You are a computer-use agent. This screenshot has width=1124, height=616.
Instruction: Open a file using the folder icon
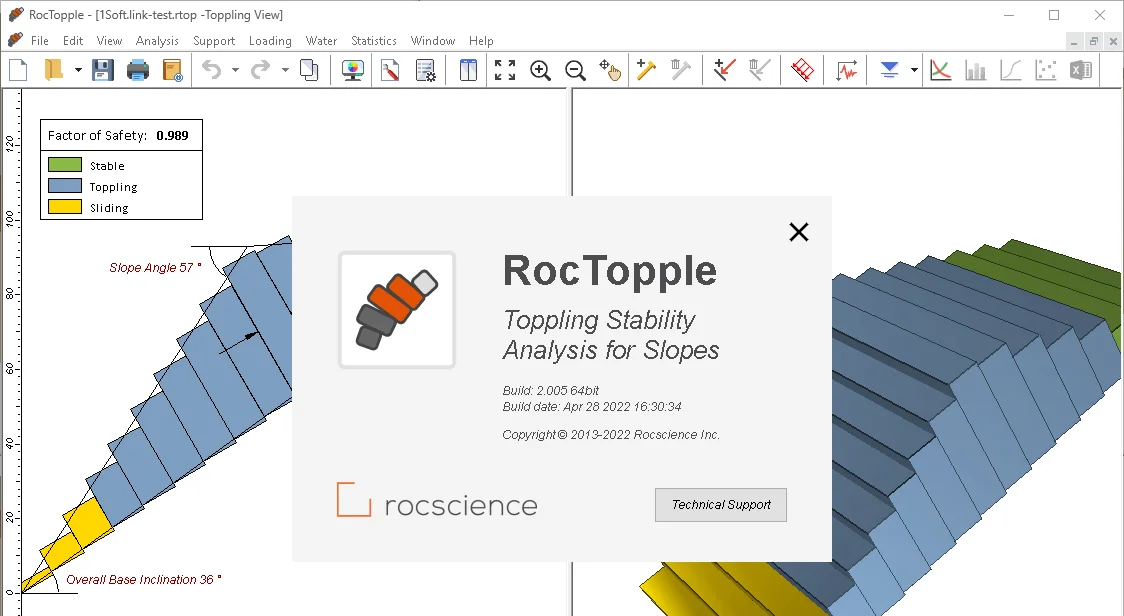tap(54, 70)
